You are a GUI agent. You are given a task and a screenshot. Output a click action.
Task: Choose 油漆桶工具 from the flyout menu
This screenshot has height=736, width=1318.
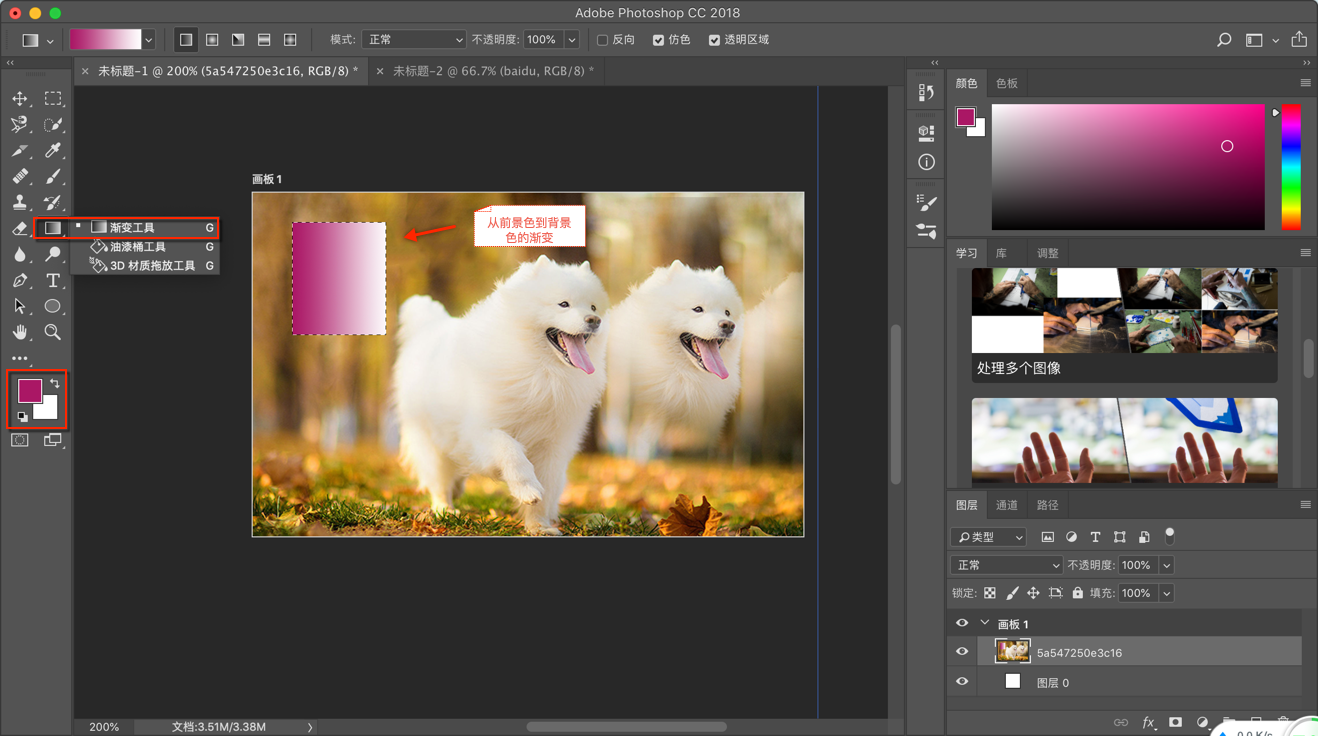tap(138, 247)
